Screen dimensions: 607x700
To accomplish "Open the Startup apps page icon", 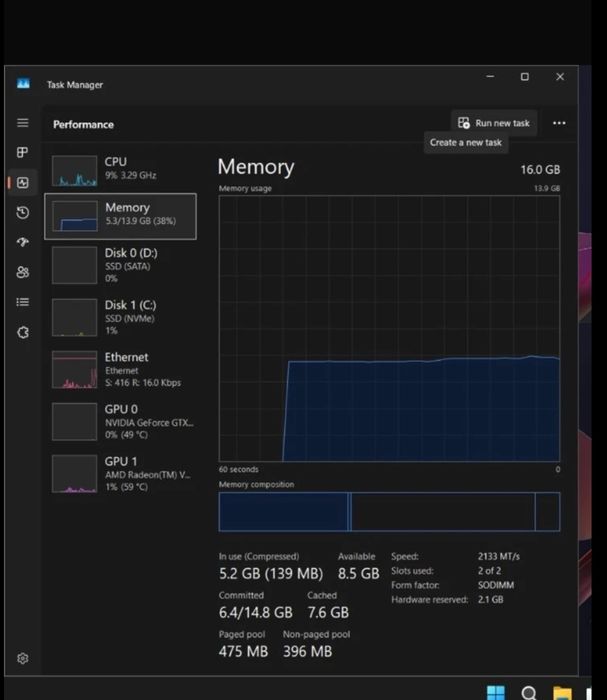I will click(x=23, y=242).
